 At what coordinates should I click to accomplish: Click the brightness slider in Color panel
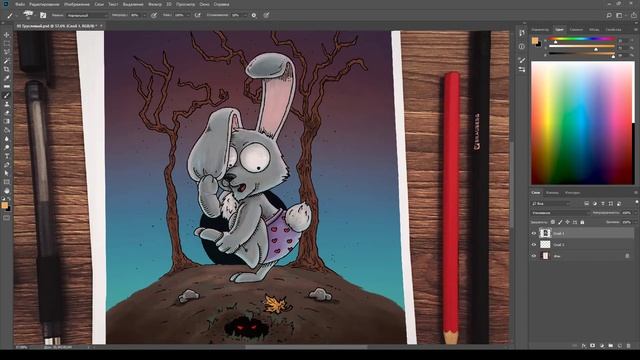click(x=582, y=53)
